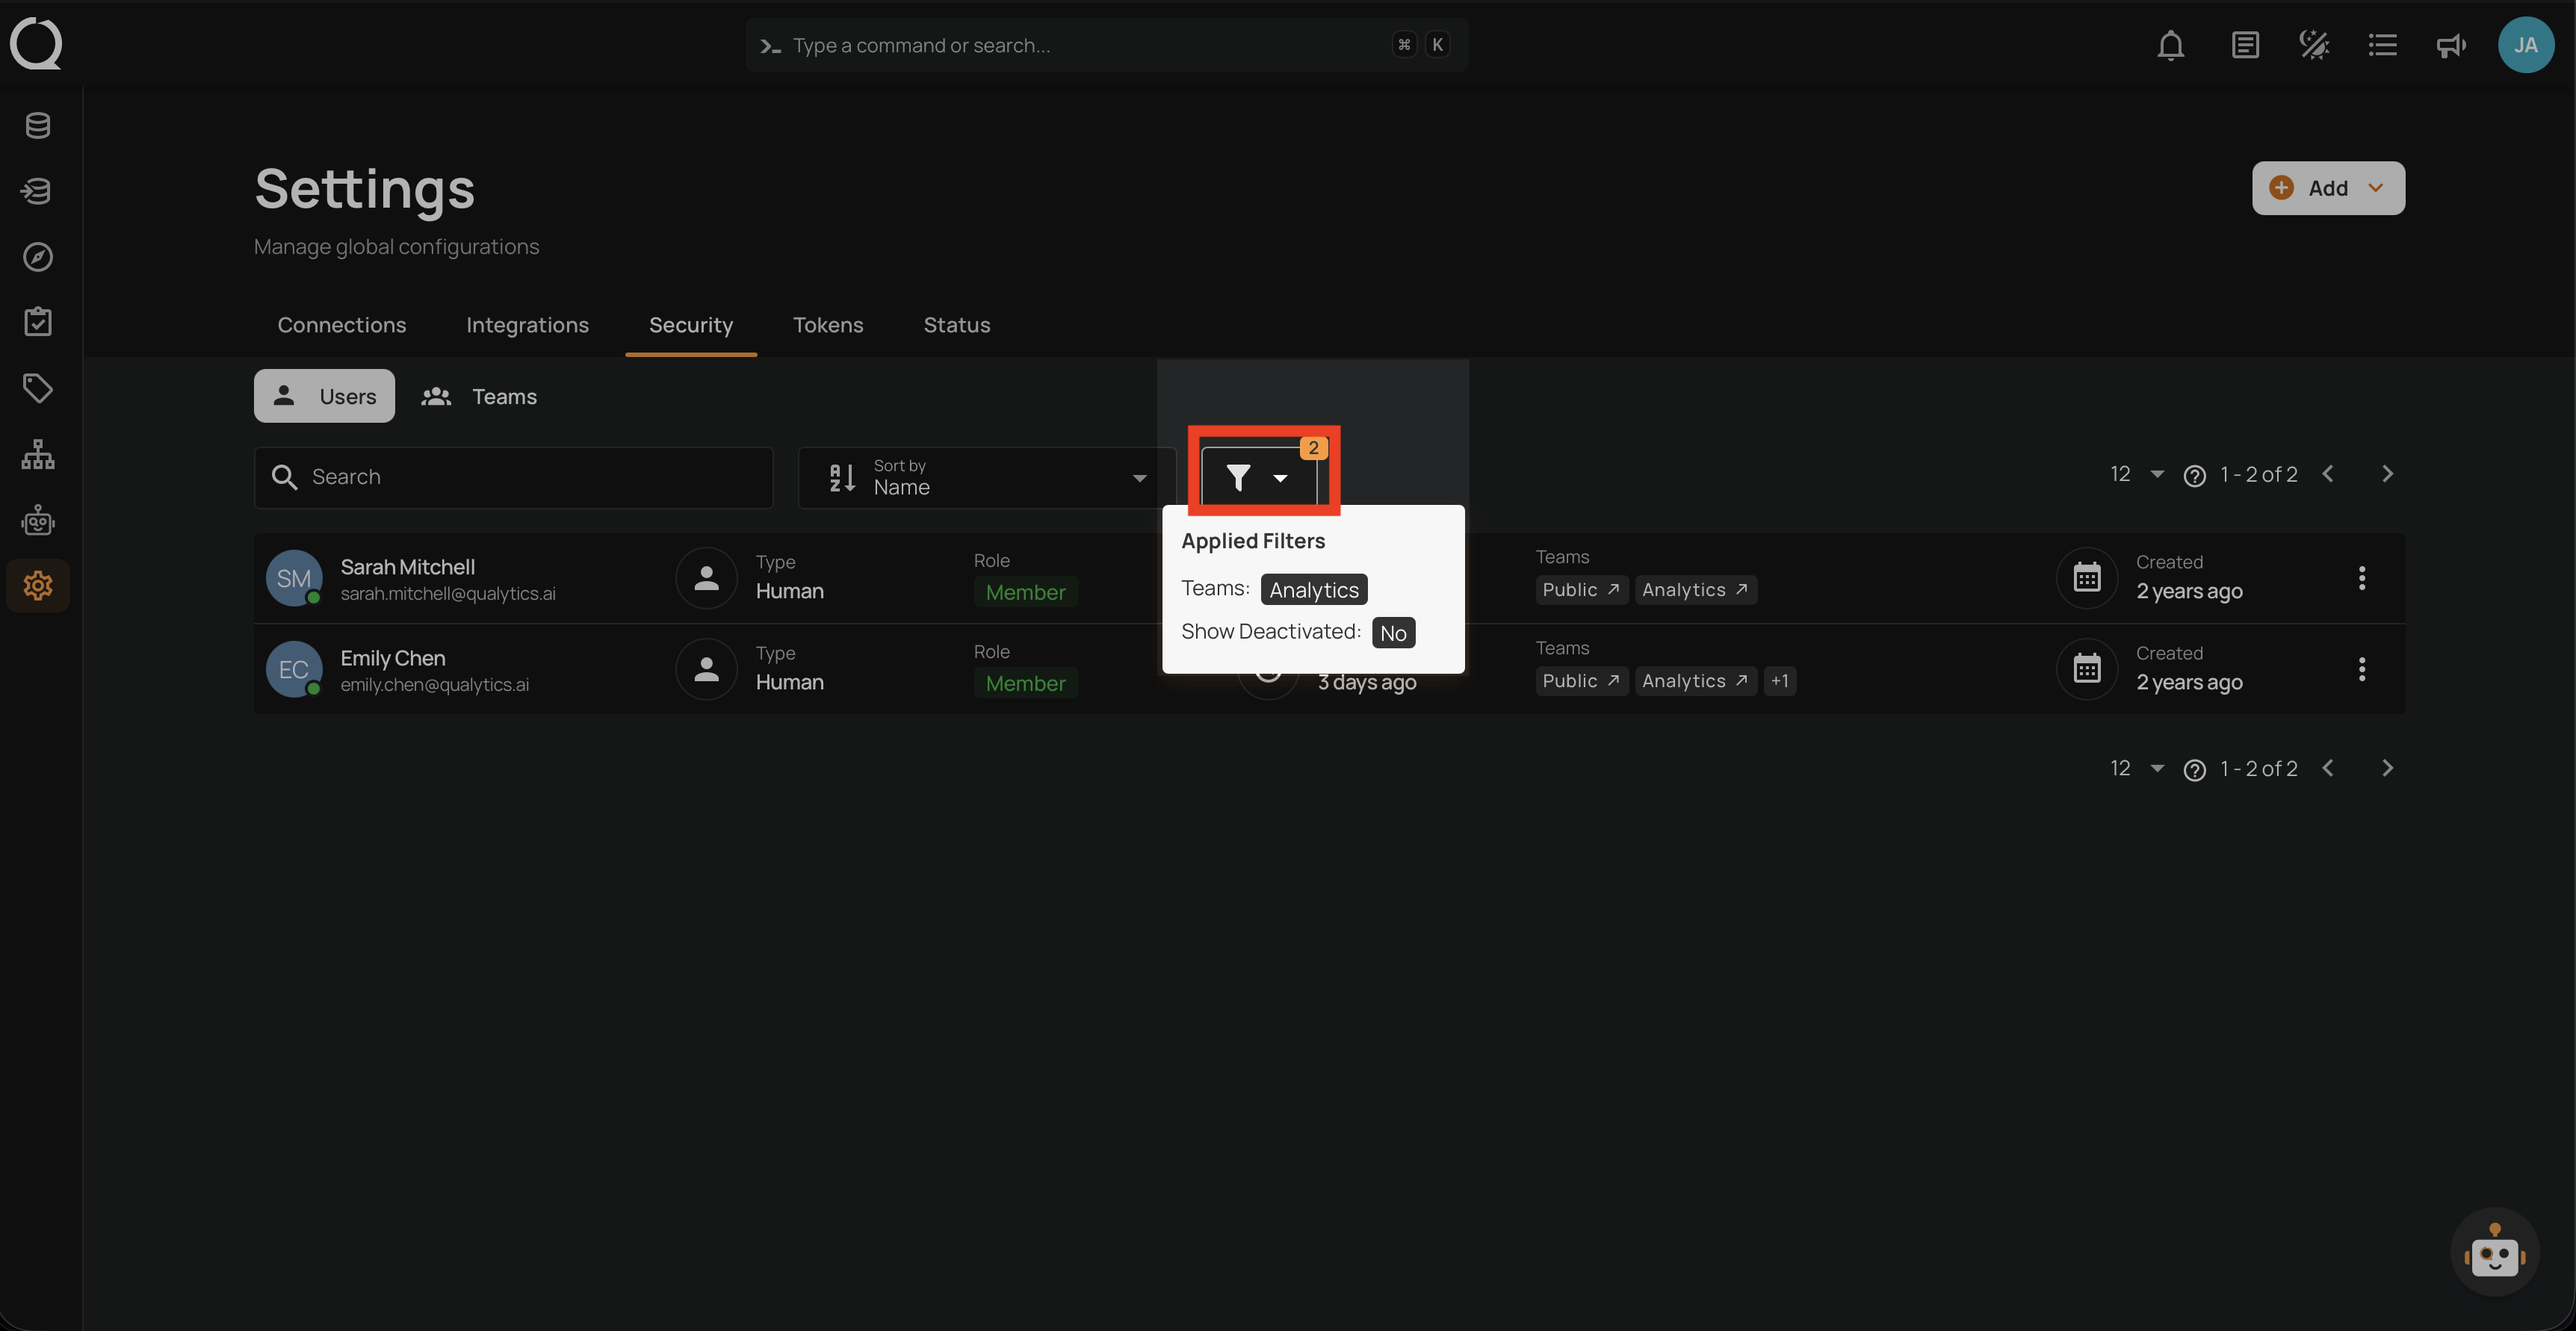Select the Users toggle button
Screen dimensions: 2576x1331
[324, 396]
